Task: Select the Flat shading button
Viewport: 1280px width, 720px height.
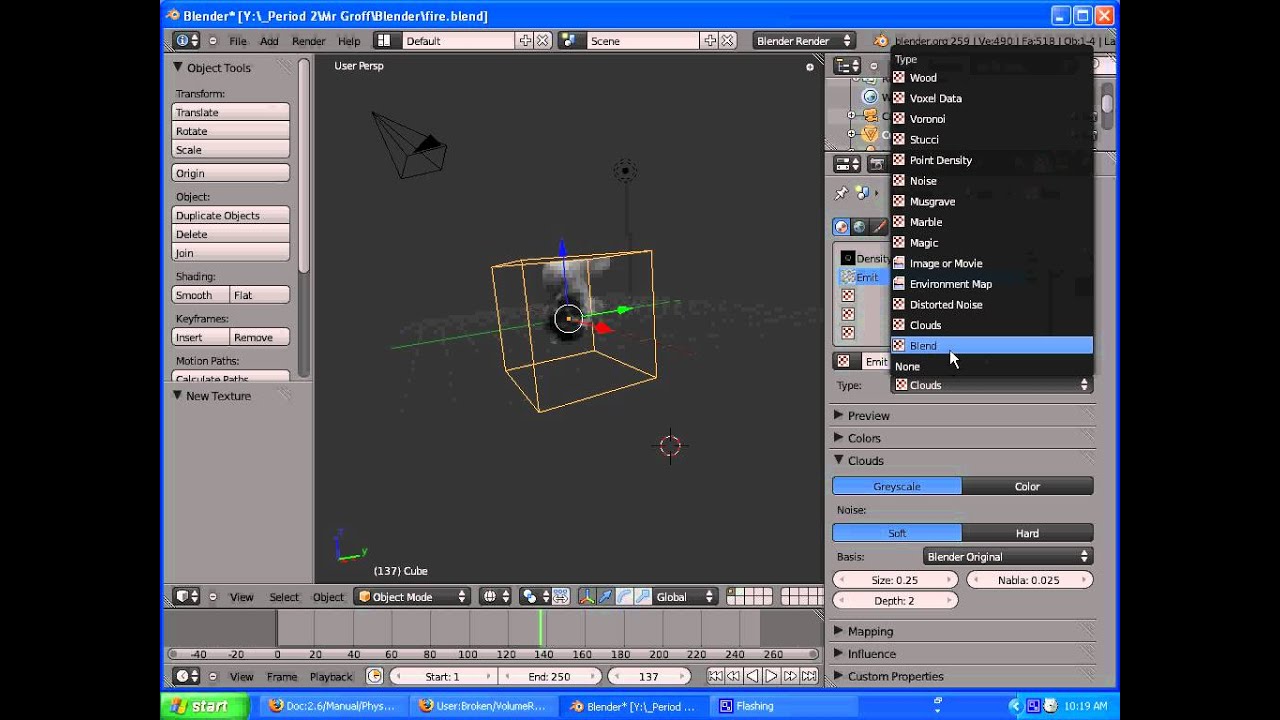Action: tap(260, 295)
